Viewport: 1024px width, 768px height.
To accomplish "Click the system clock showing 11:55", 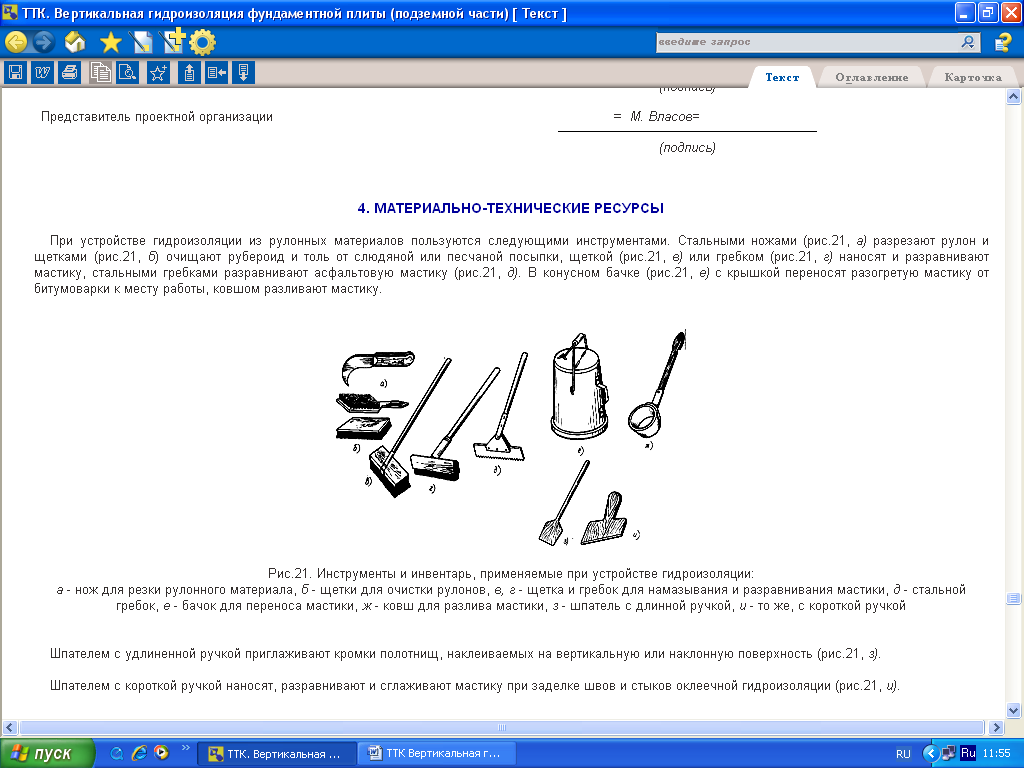I will [997, 754].
